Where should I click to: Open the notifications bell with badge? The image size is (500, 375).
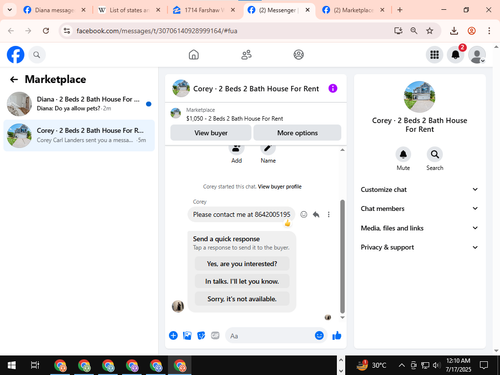[456, 55]
